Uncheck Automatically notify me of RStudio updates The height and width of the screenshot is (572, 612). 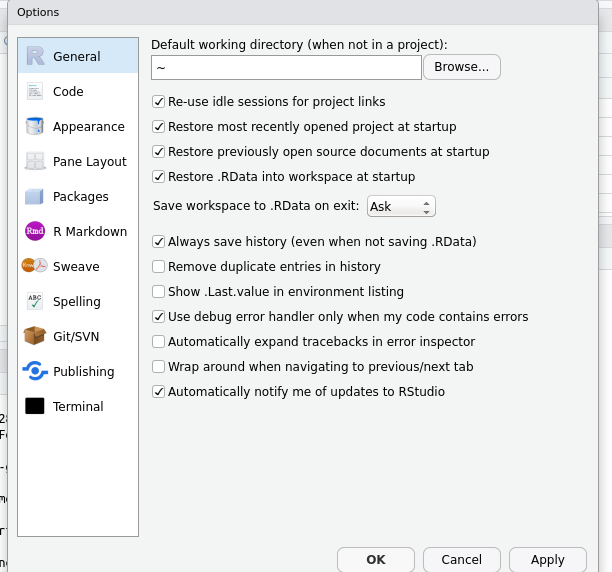pyautogui.click(x=158, y=392)
